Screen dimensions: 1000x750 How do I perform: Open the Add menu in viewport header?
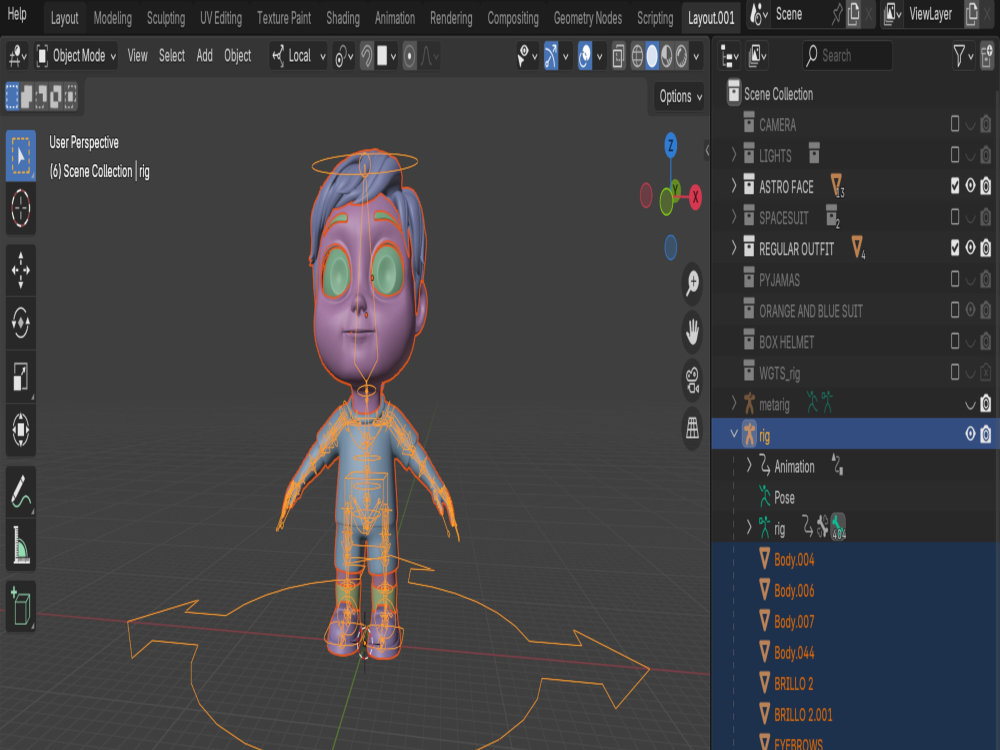coord(204,57)
